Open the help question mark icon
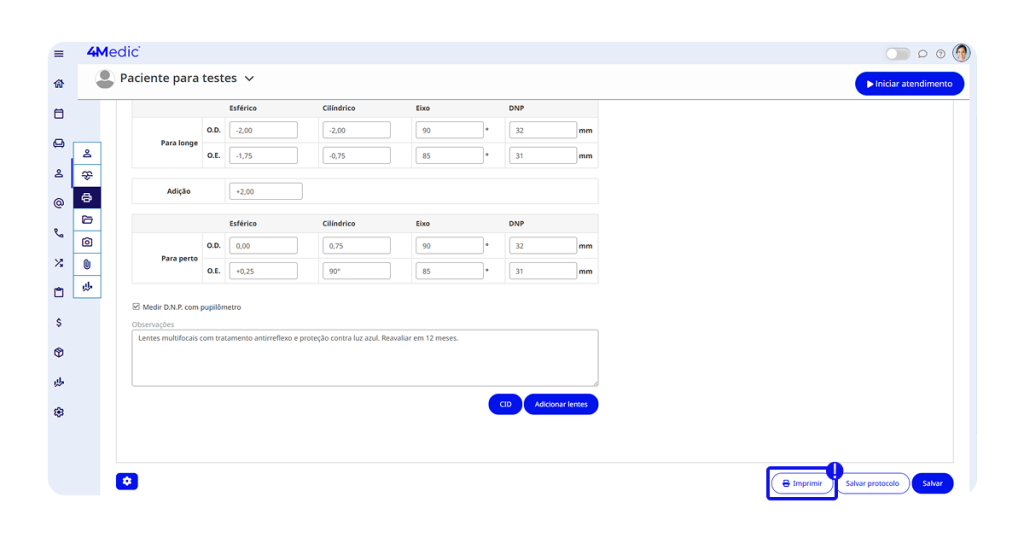Viewport: 1024px width, 538px height. click(x=940, y=54)
